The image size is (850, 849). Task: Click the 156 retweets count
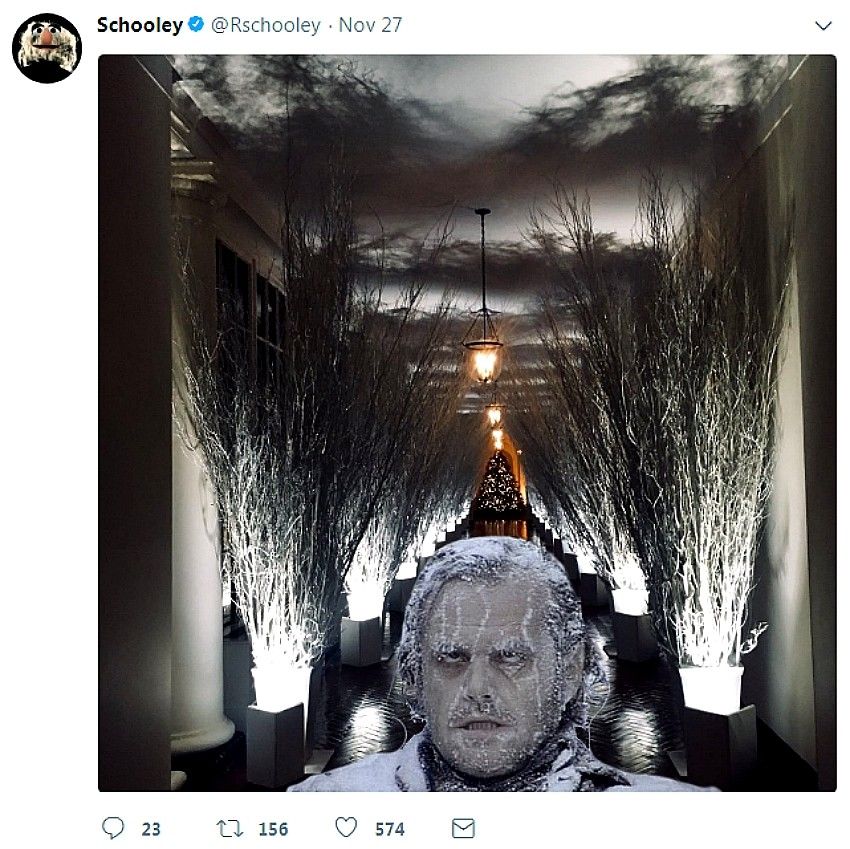(273, 829)
